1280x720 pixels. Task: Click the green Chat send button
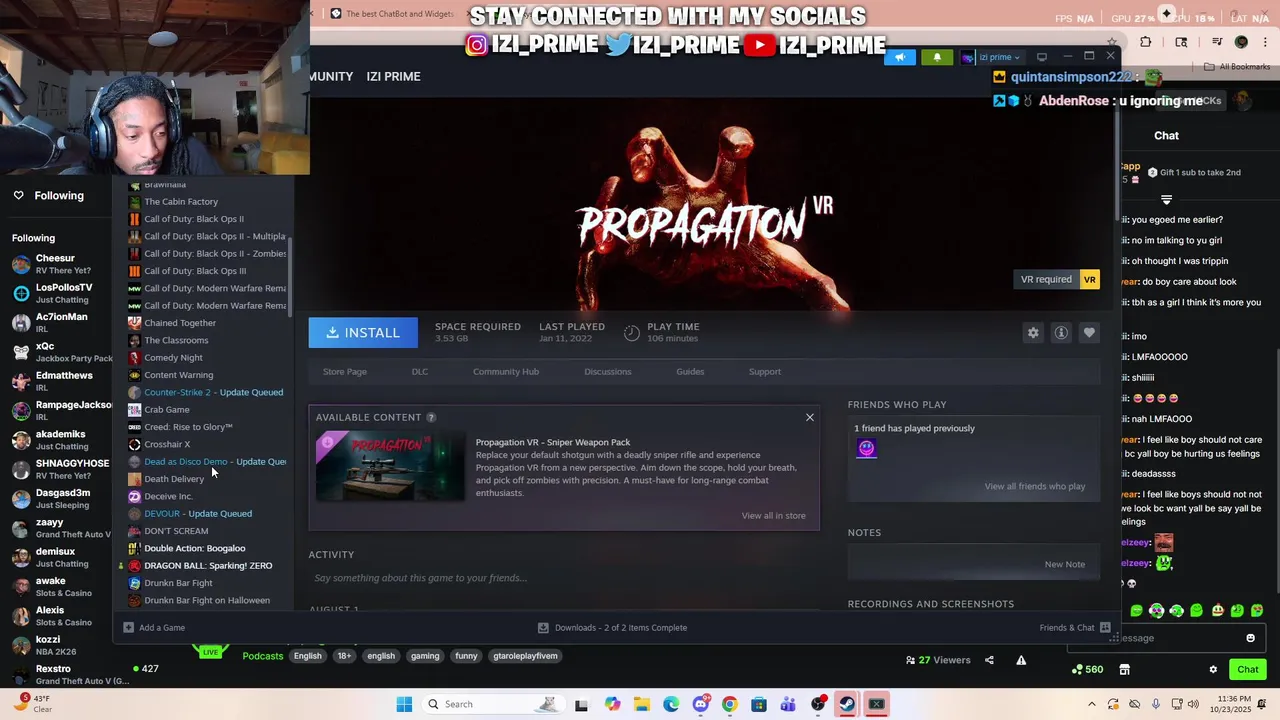[x=1248, y=669]
